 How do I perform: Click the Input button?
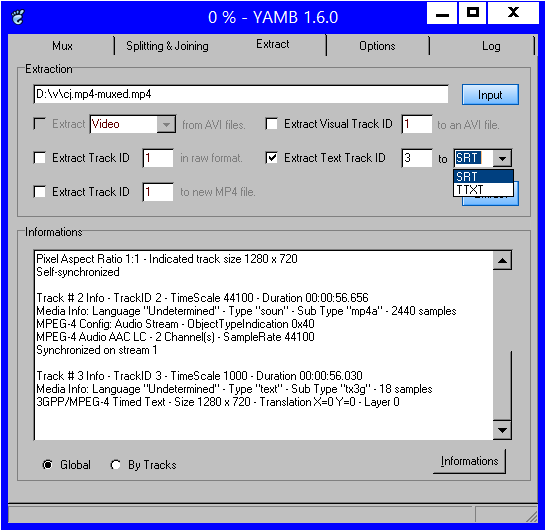click(490, 95)
